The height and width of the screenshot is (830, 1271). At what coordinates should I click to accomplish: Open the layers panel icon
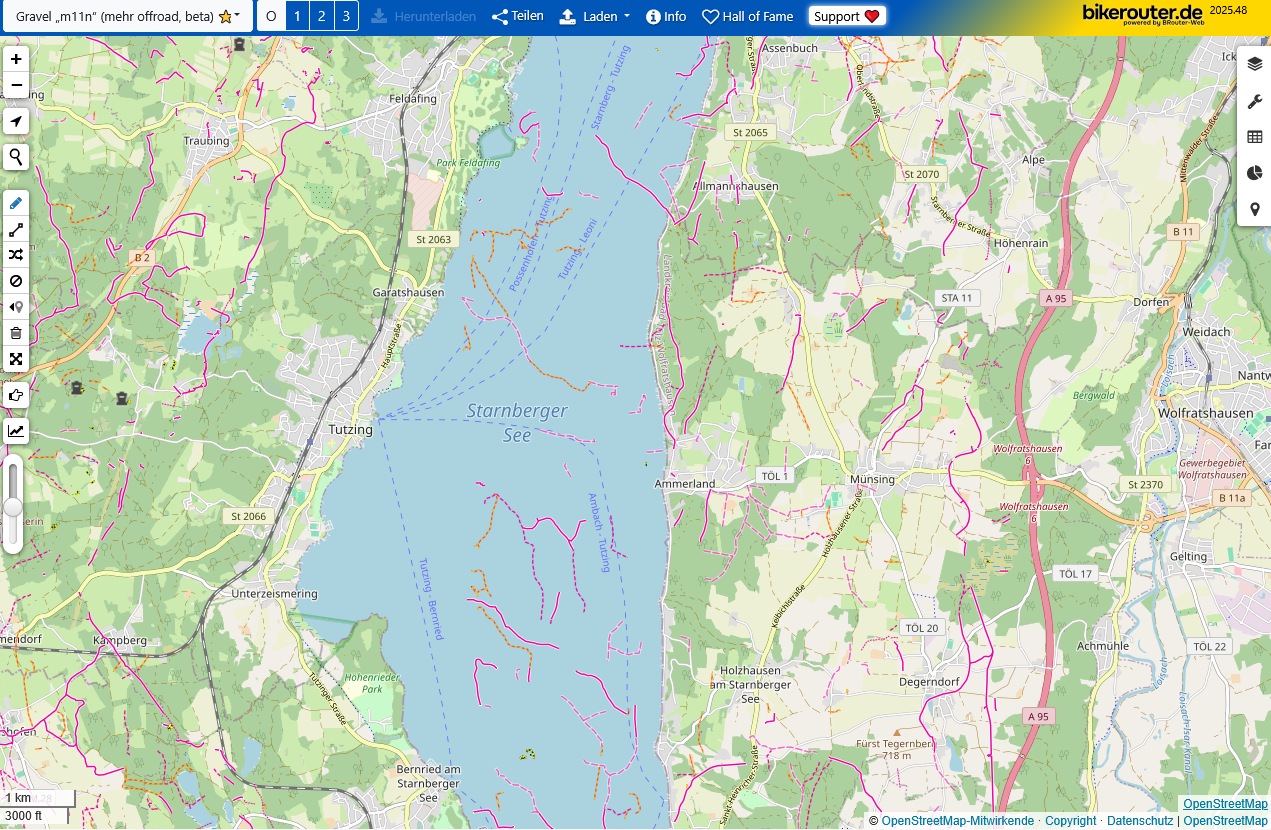(1255, 64)
